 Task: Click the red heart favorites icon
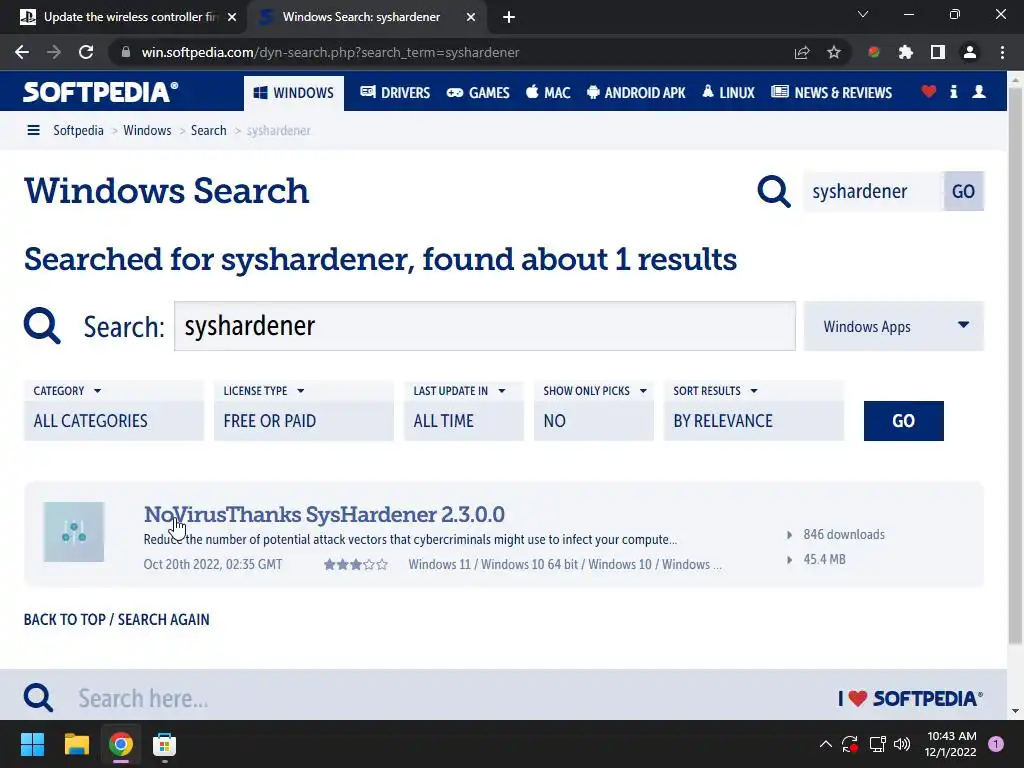click(x=929, y=91)
